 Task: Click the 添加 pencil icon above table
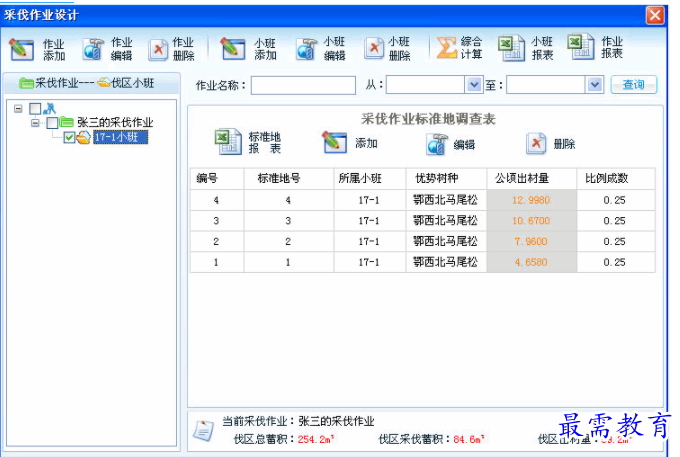click(334, 142)
